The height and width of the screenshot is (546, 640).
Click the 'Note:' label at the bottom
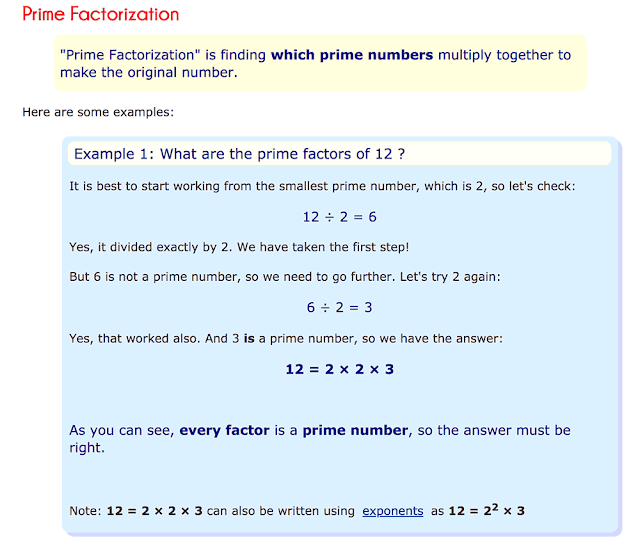click(x=85, y=511)
